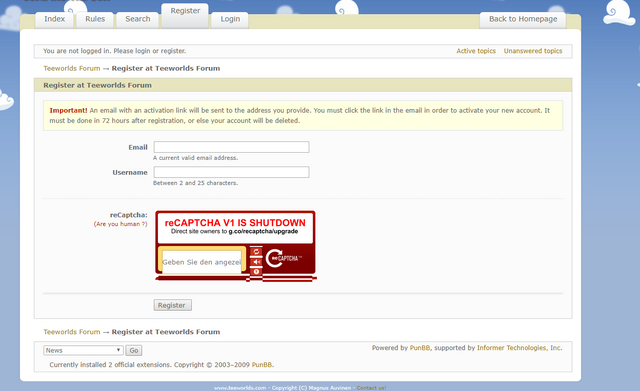
Task: Reload the reCAPTCHA challenge icon
Action: pos(256,251)
